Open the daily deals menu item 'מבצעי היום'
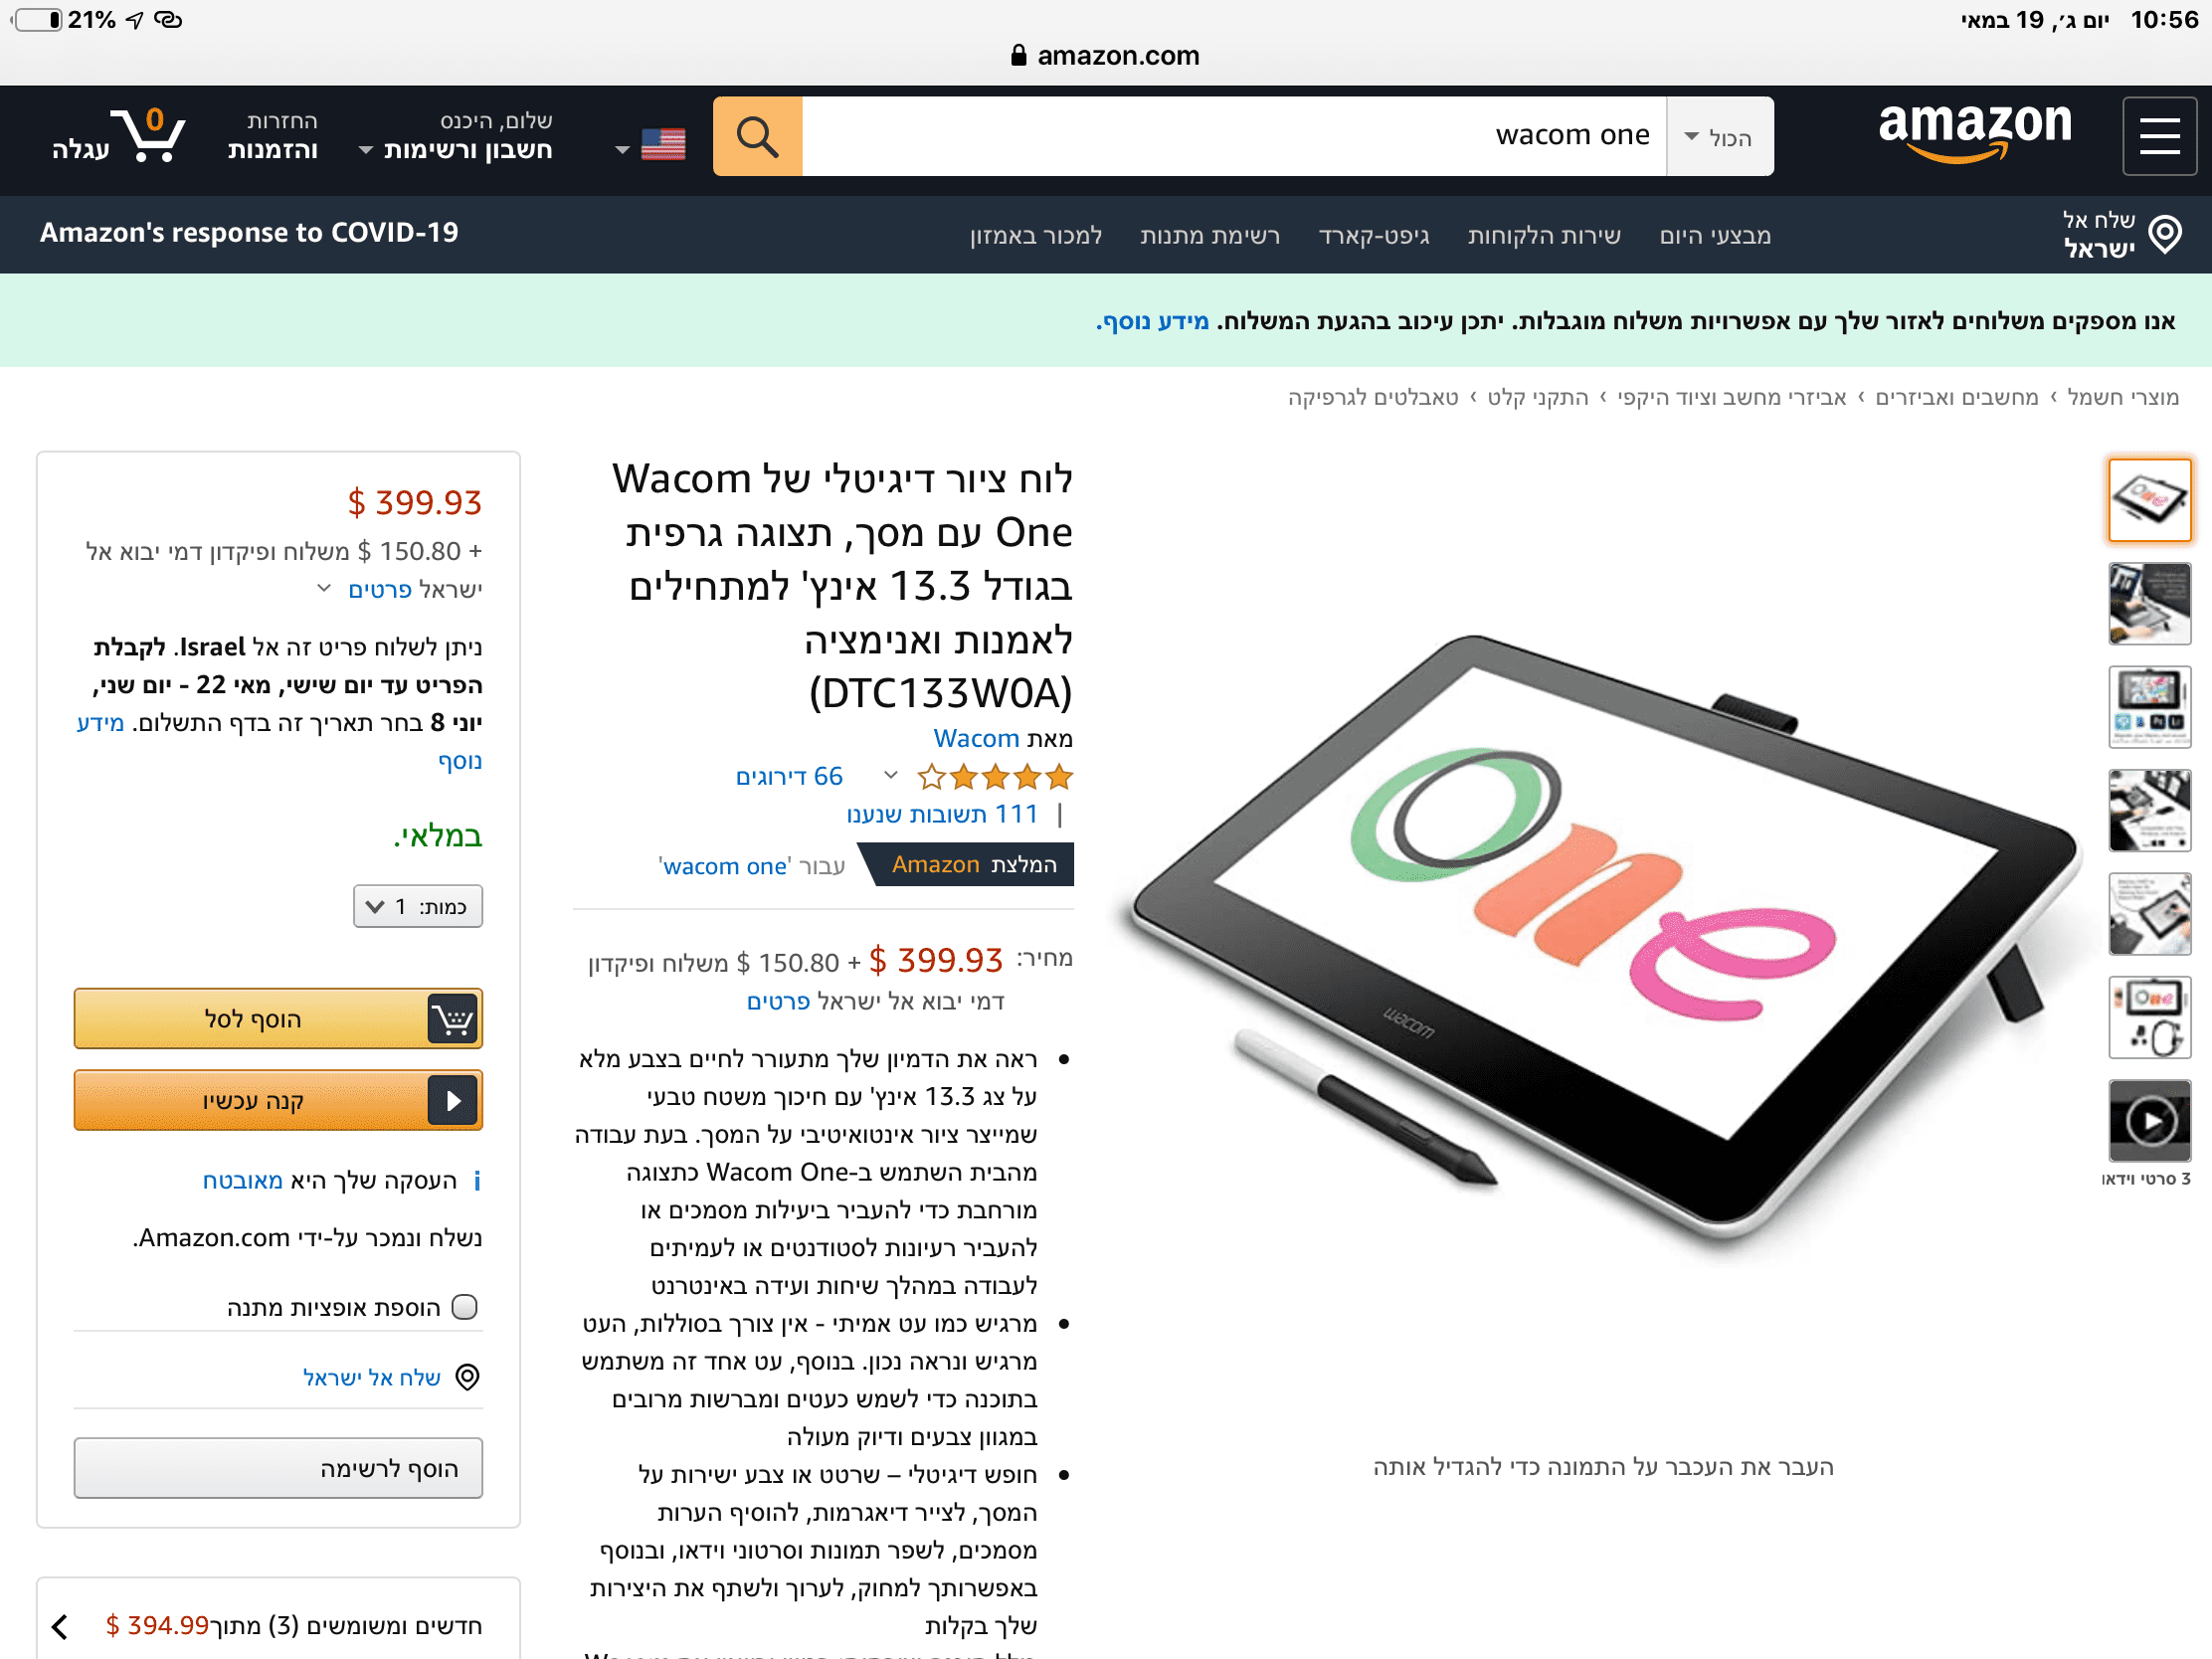 tap(1714, 235)
